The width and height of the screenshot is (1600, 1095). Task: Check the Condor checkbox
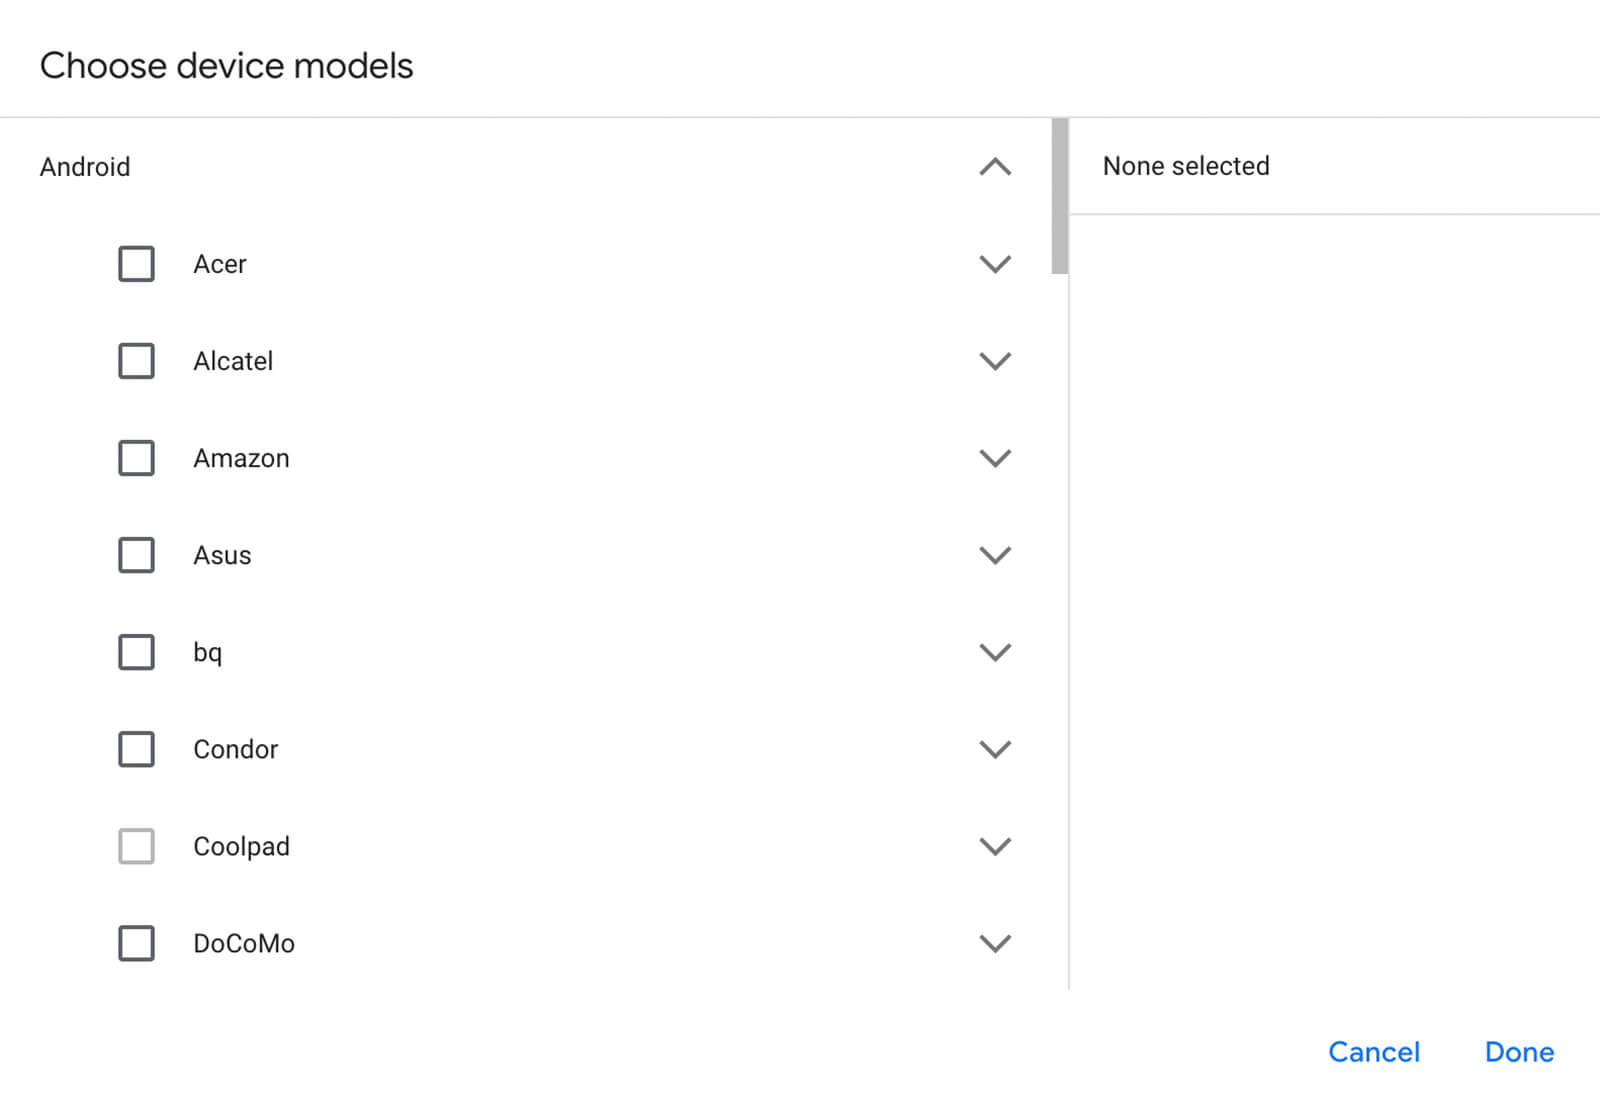click(136, 749)
